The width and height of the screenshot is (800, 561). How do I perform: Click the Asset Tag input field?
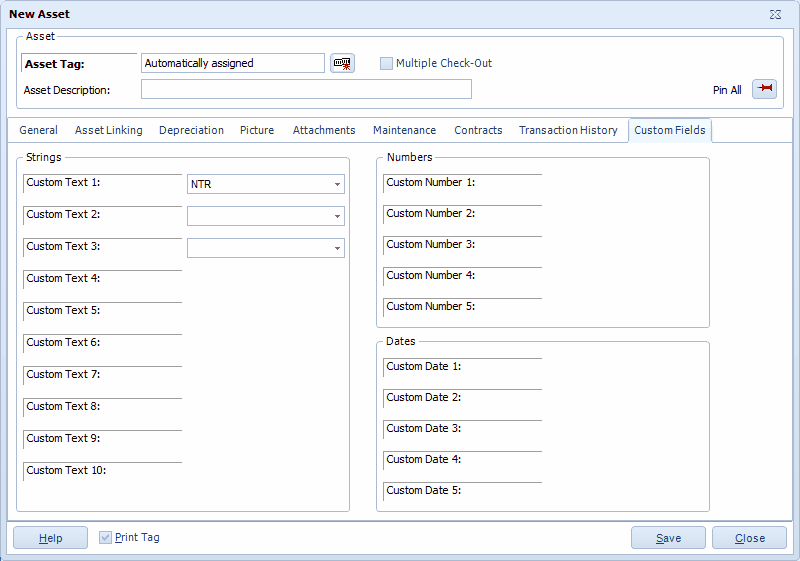[x=233, y=63]
